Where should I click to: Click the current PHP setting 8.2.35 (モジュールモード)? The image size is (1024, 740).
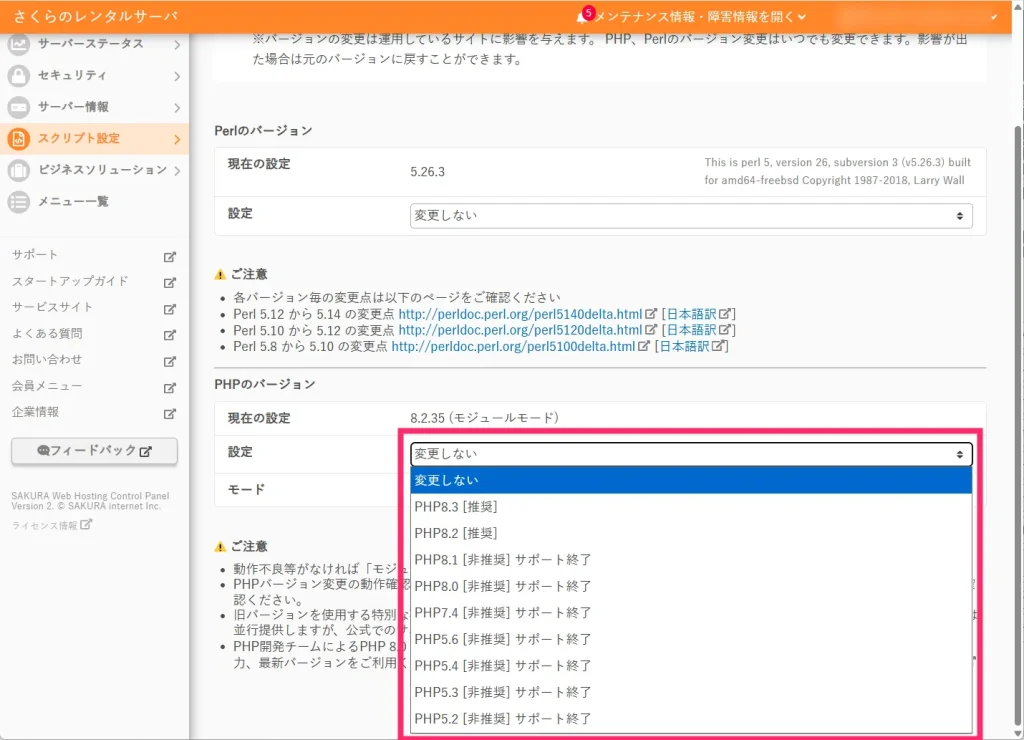coord(484,417)
